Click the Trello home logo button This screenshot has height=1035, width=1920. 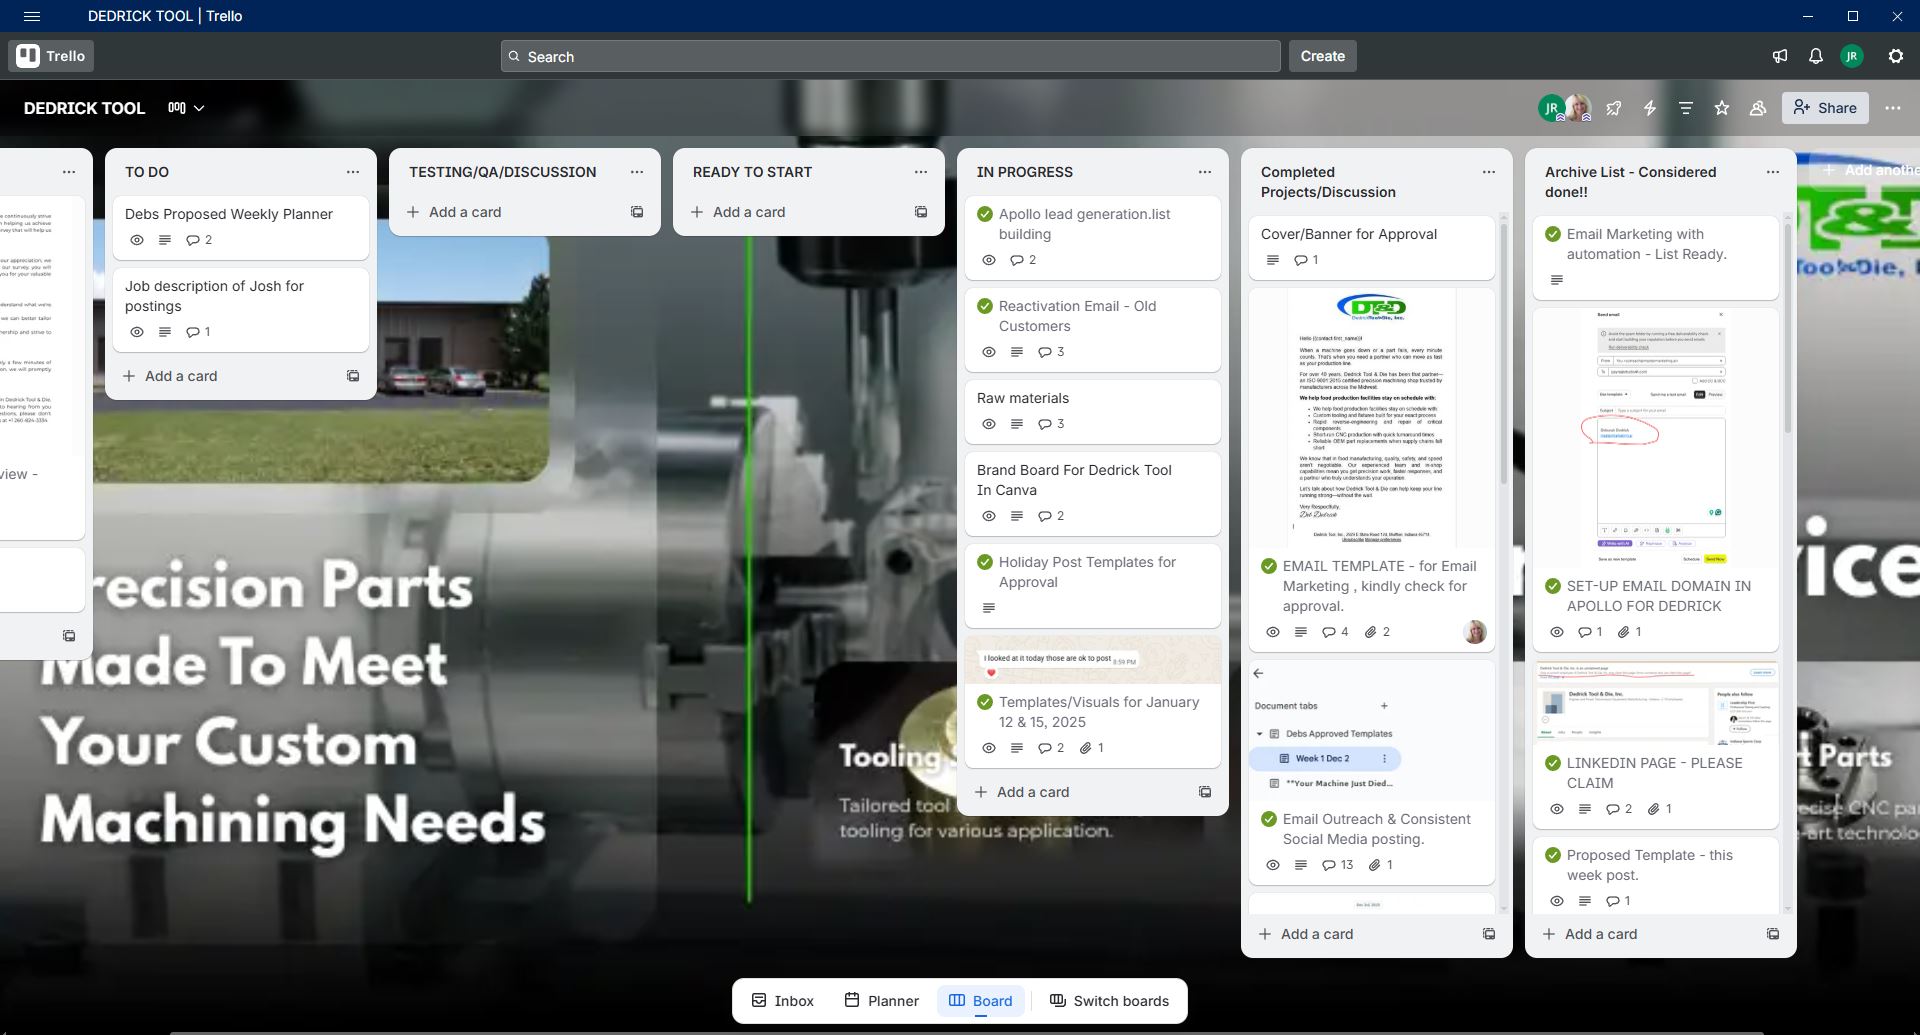pos(51,56)
